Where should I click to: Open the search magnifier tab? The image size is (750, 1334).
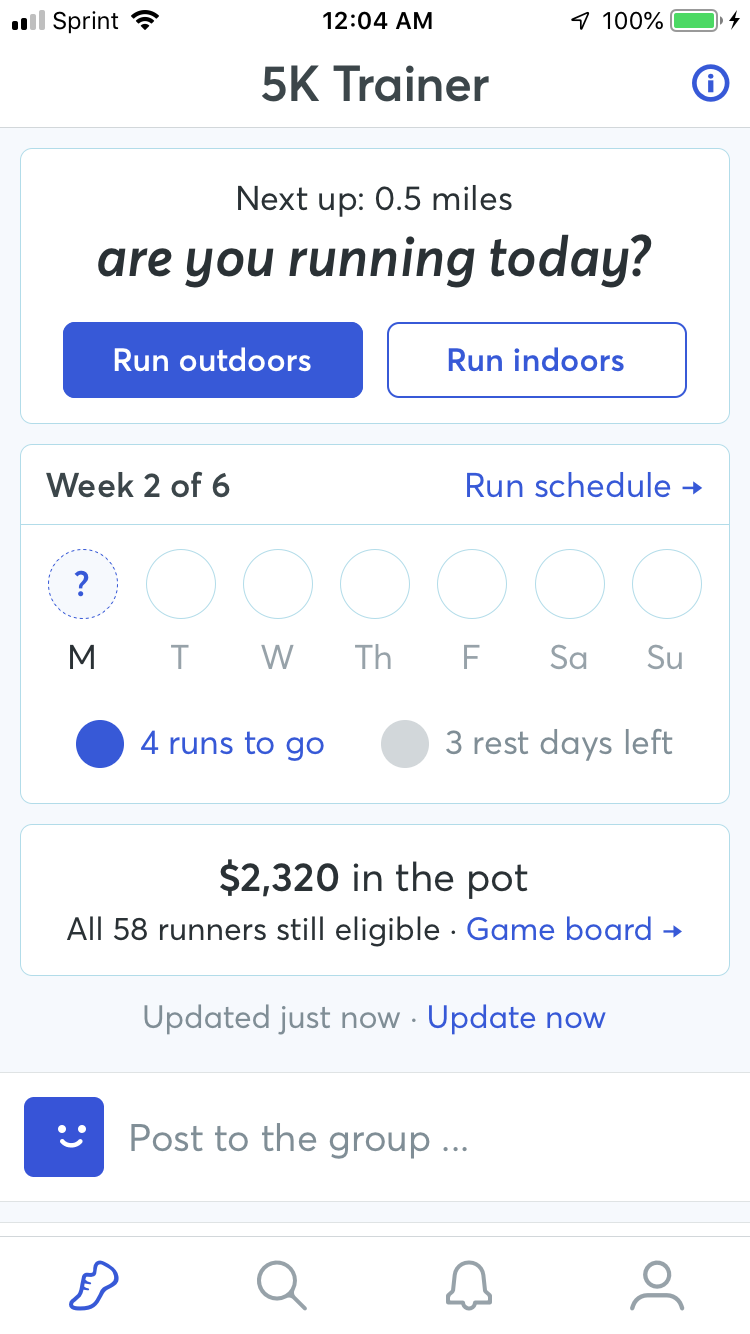281,1285
